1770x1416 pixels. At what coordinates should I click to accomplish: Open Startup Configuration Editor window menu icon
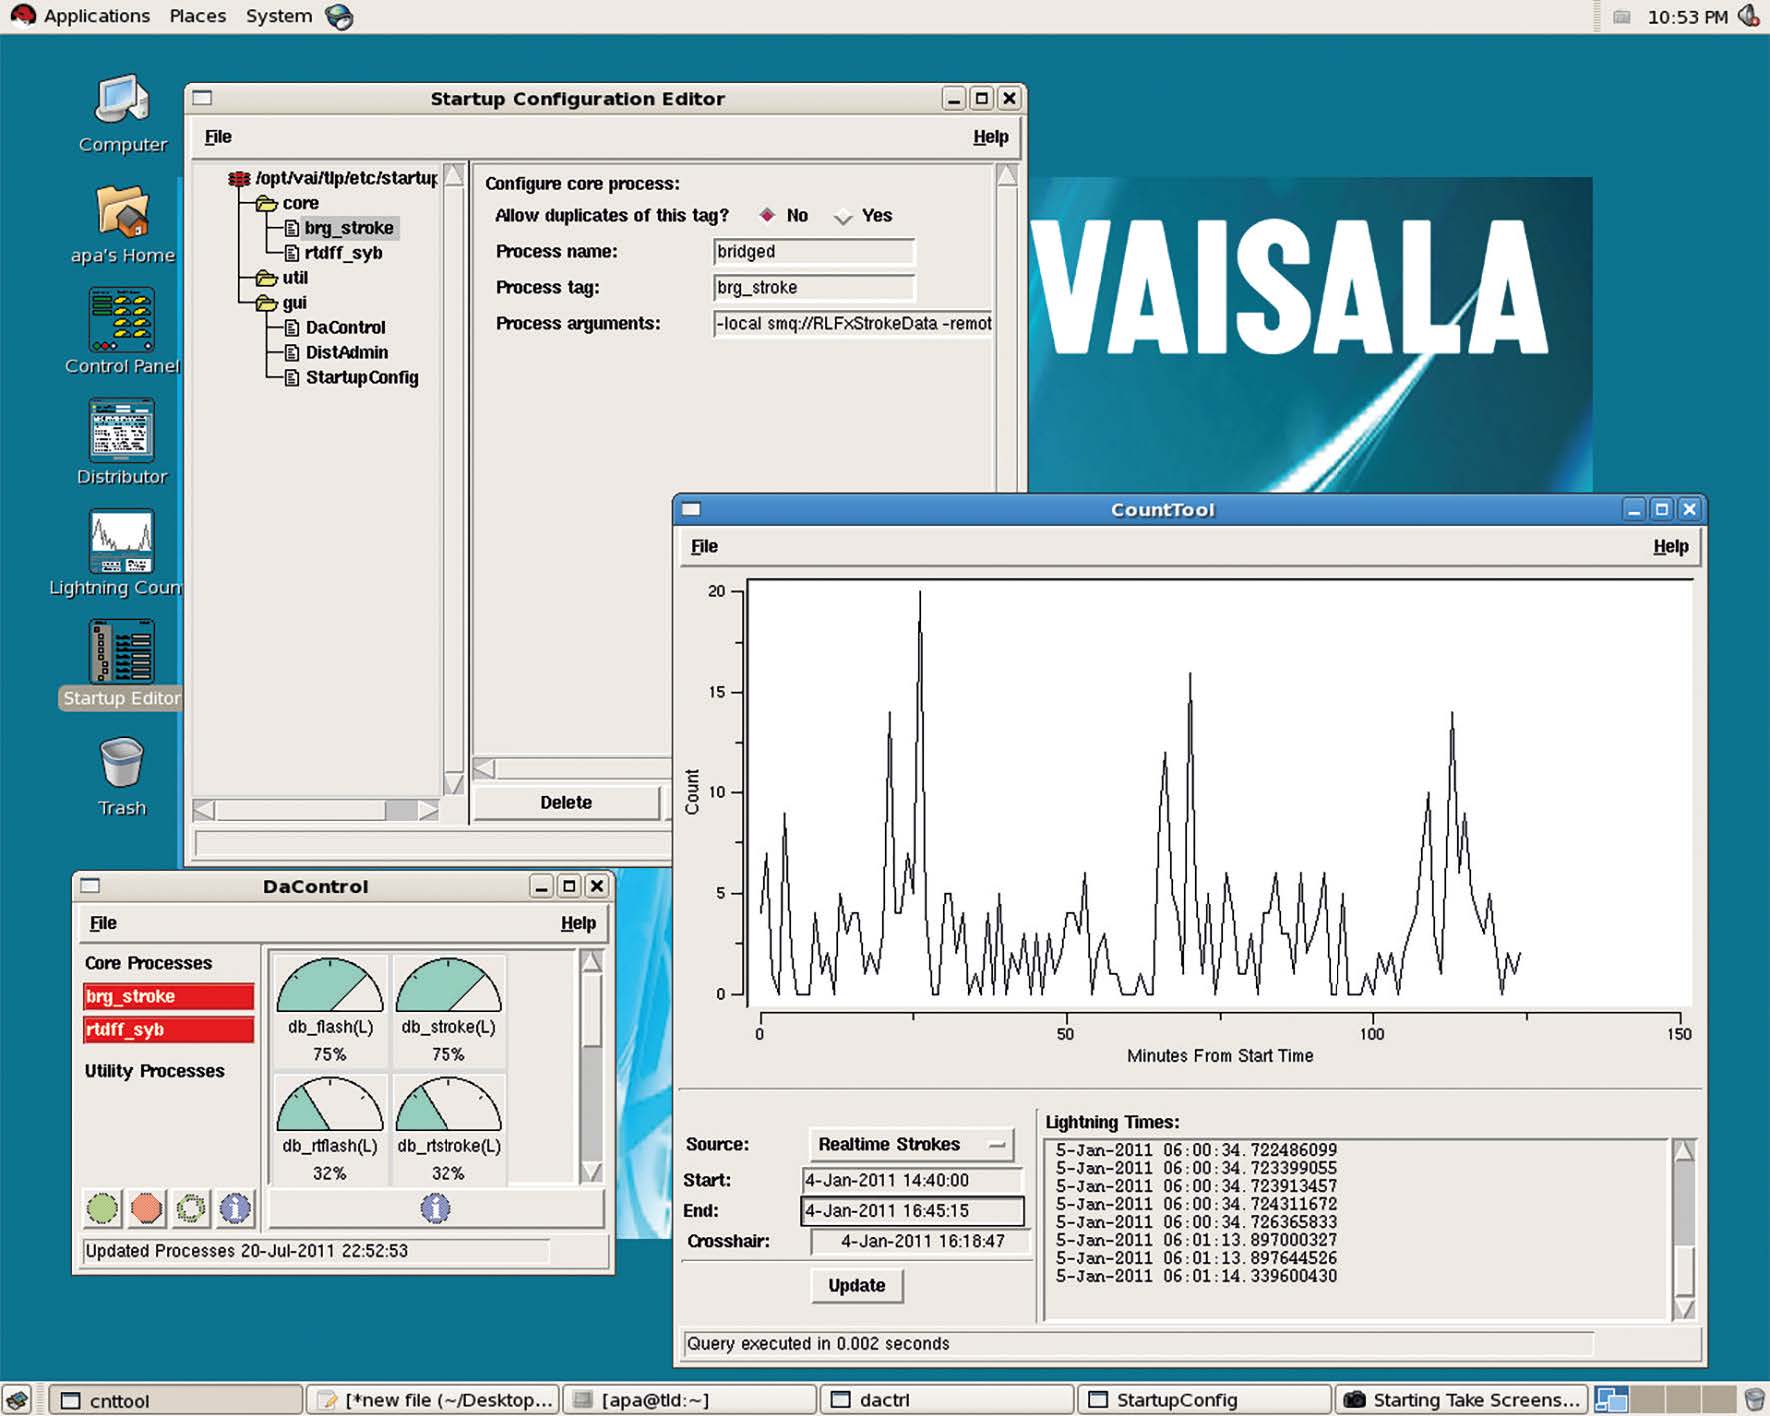click(x=203, y=98)
